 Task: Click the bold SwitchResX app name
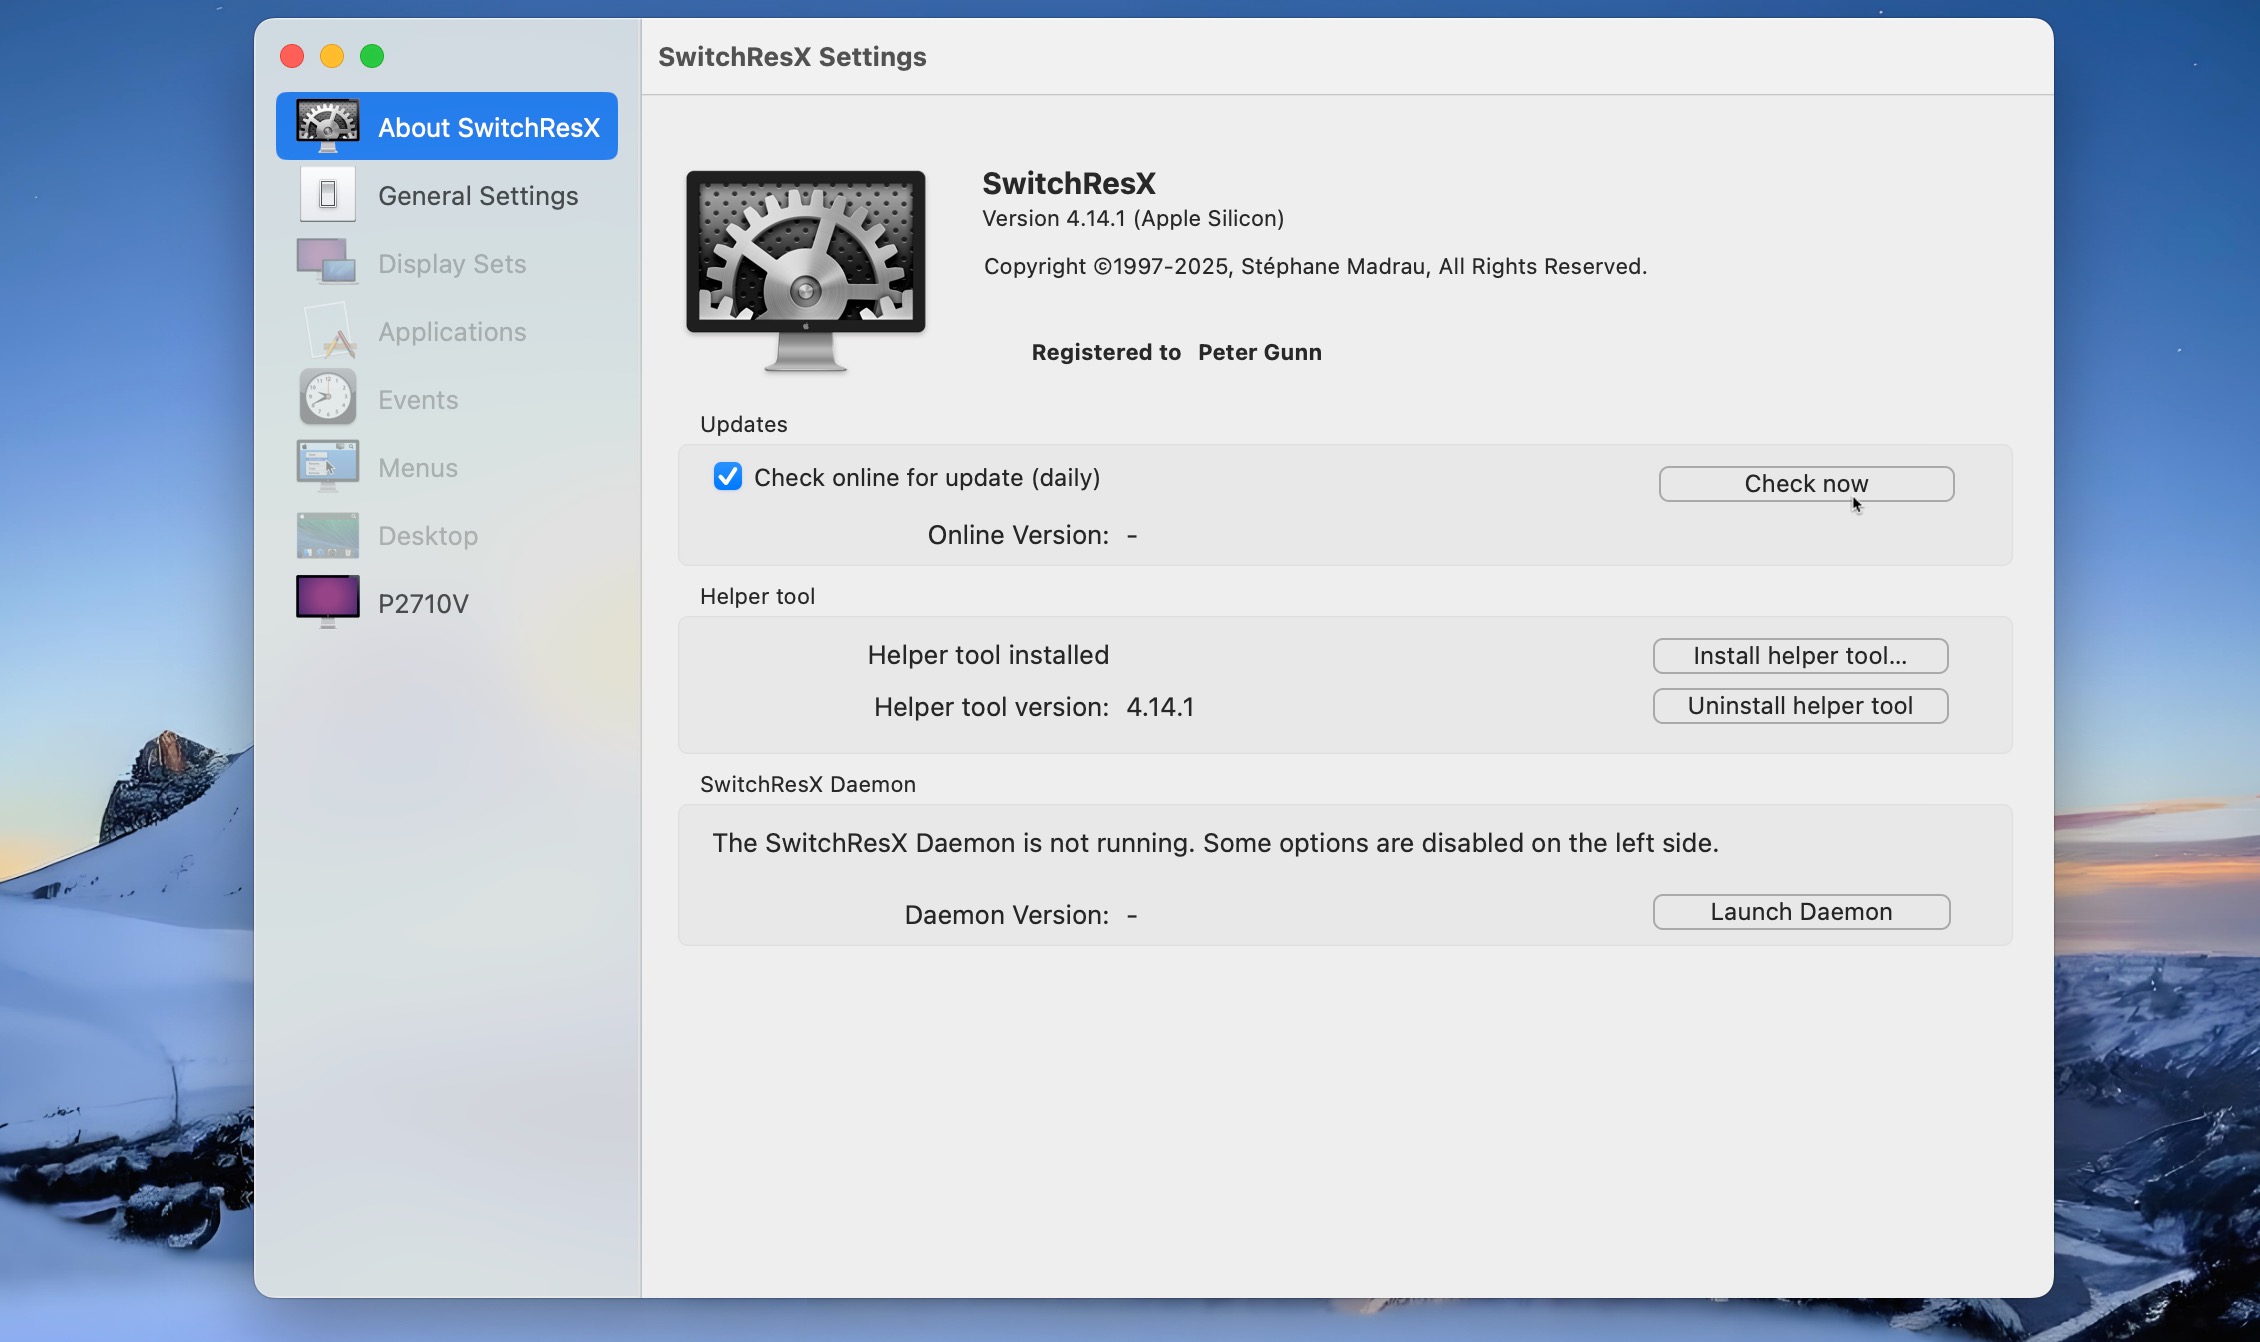(1068, 183)
